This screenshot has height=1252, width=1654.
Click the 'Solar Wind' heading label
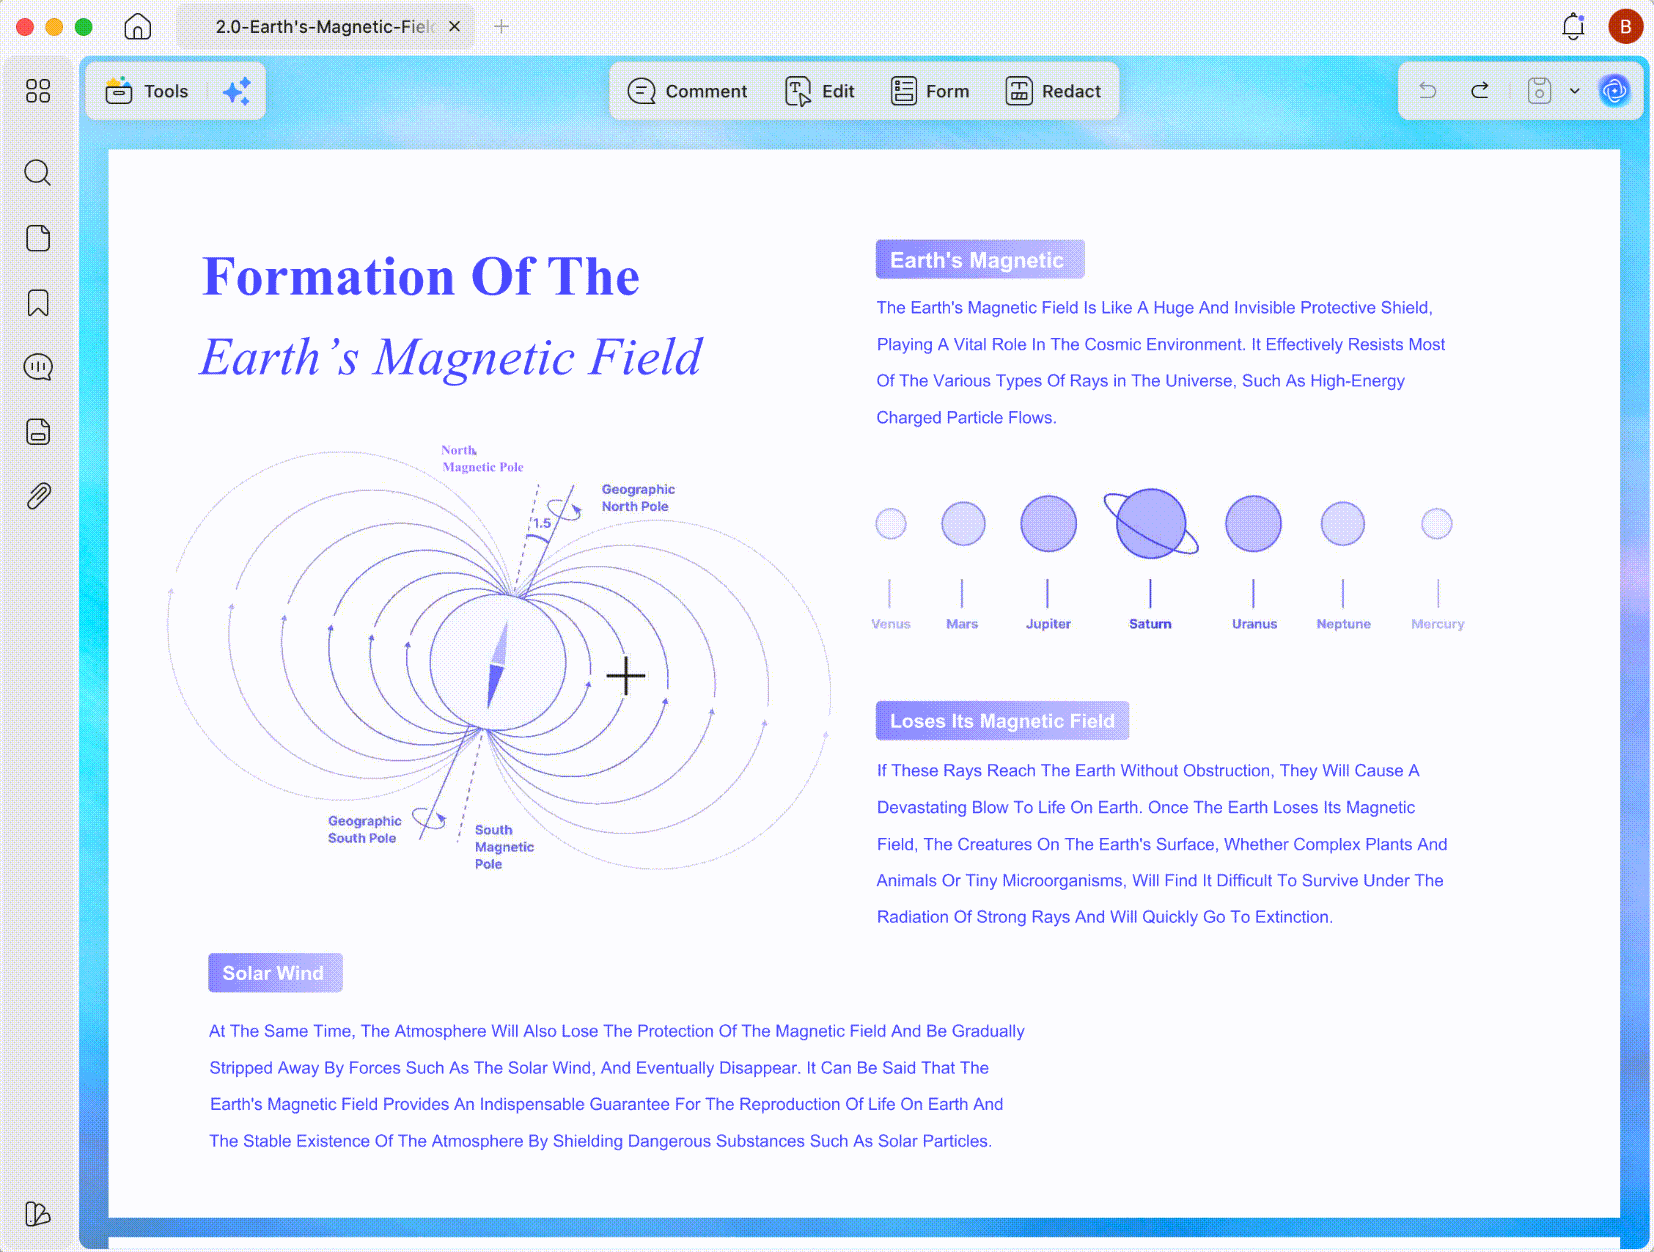point(275,973)
